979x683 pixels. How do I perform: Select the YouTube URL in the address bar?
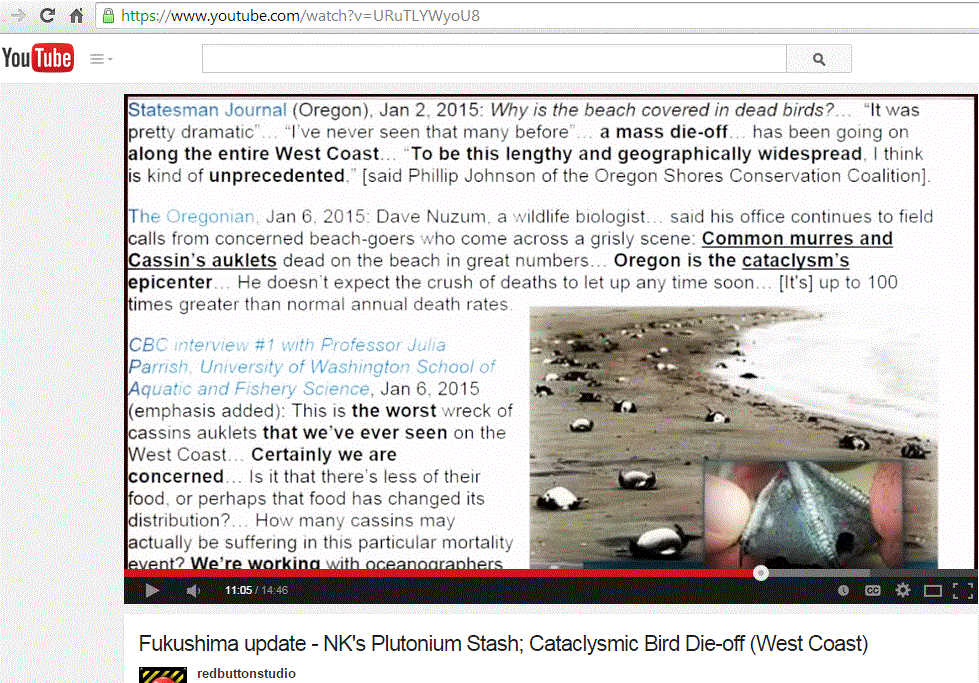point(300,16)
